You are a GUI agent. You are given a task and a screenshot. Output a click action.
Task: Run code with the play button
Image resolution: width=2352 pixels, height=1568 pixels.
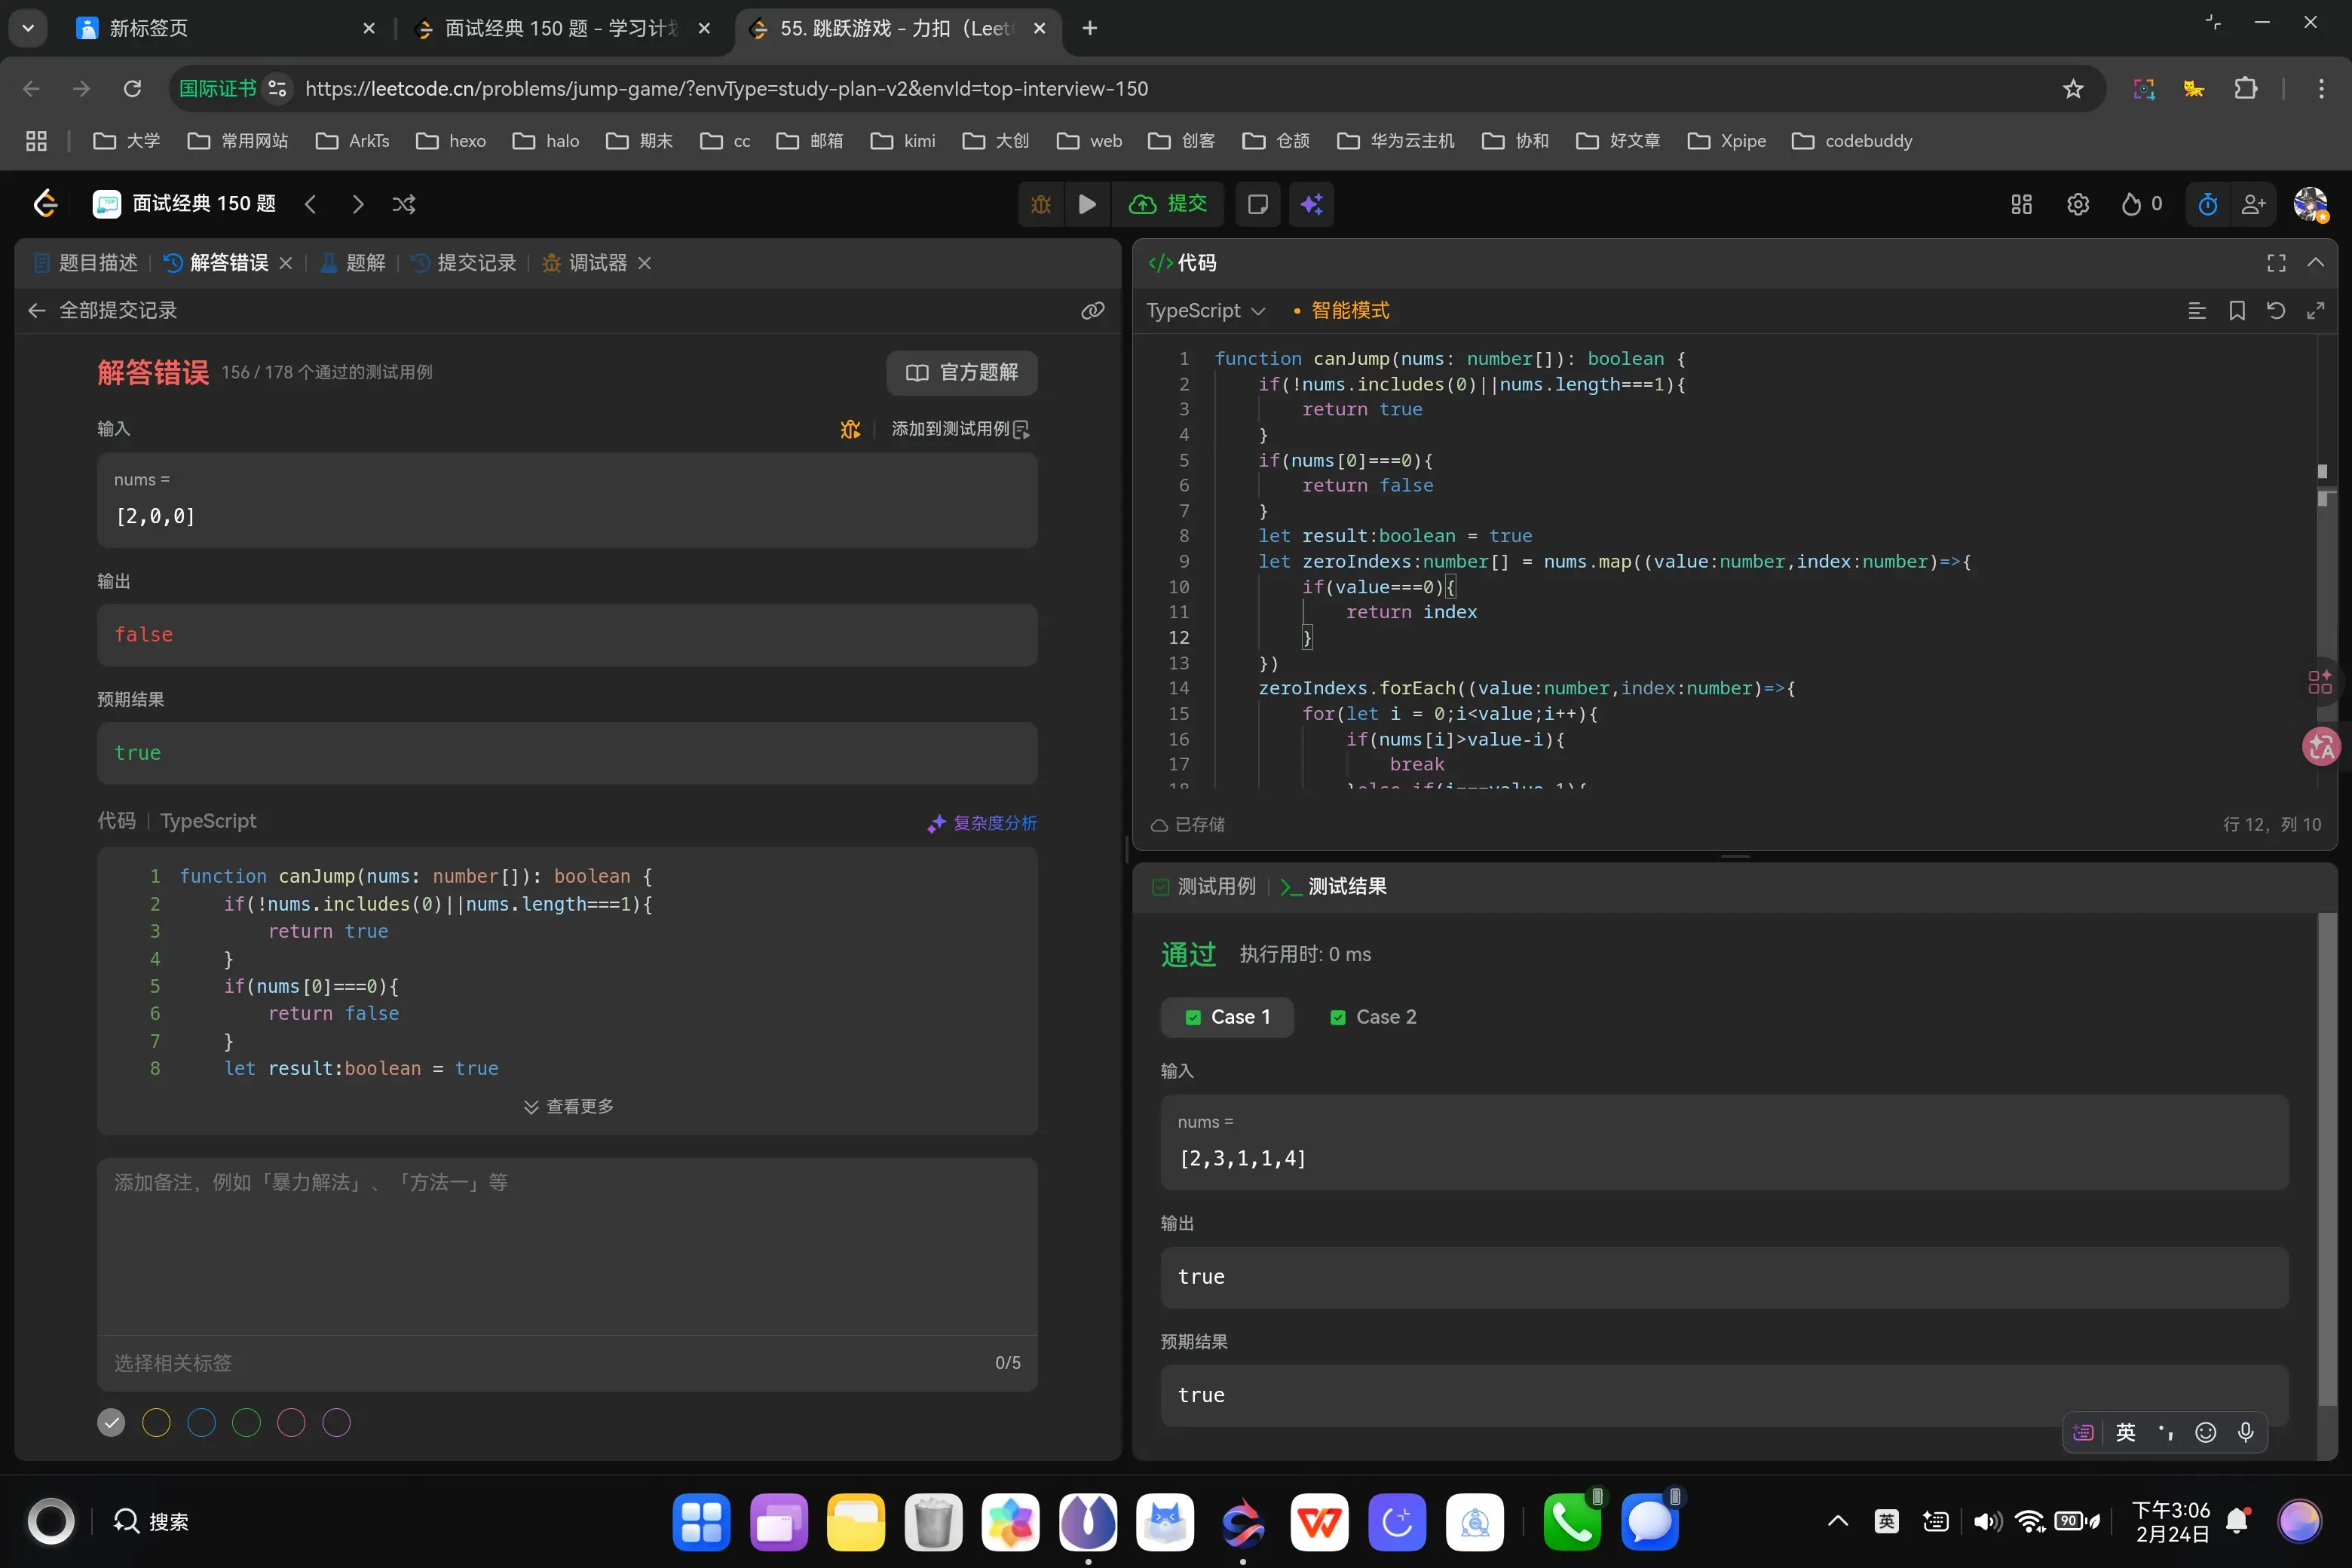pos(1087,204)
